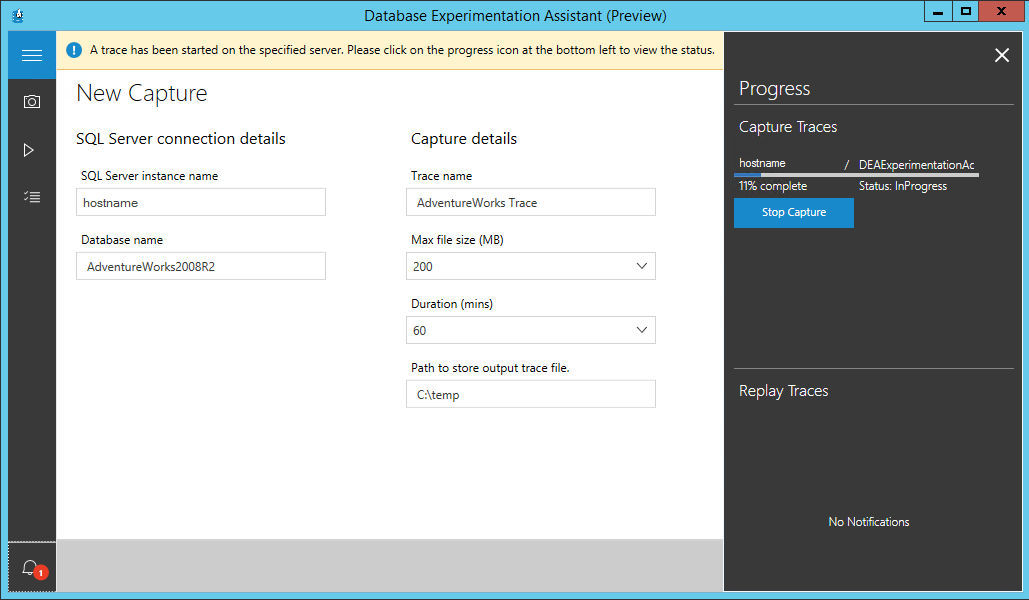Screen dimensions: 1029x600
Task: Select the Capture Traces section heading
Action: (x=788, y=127)
